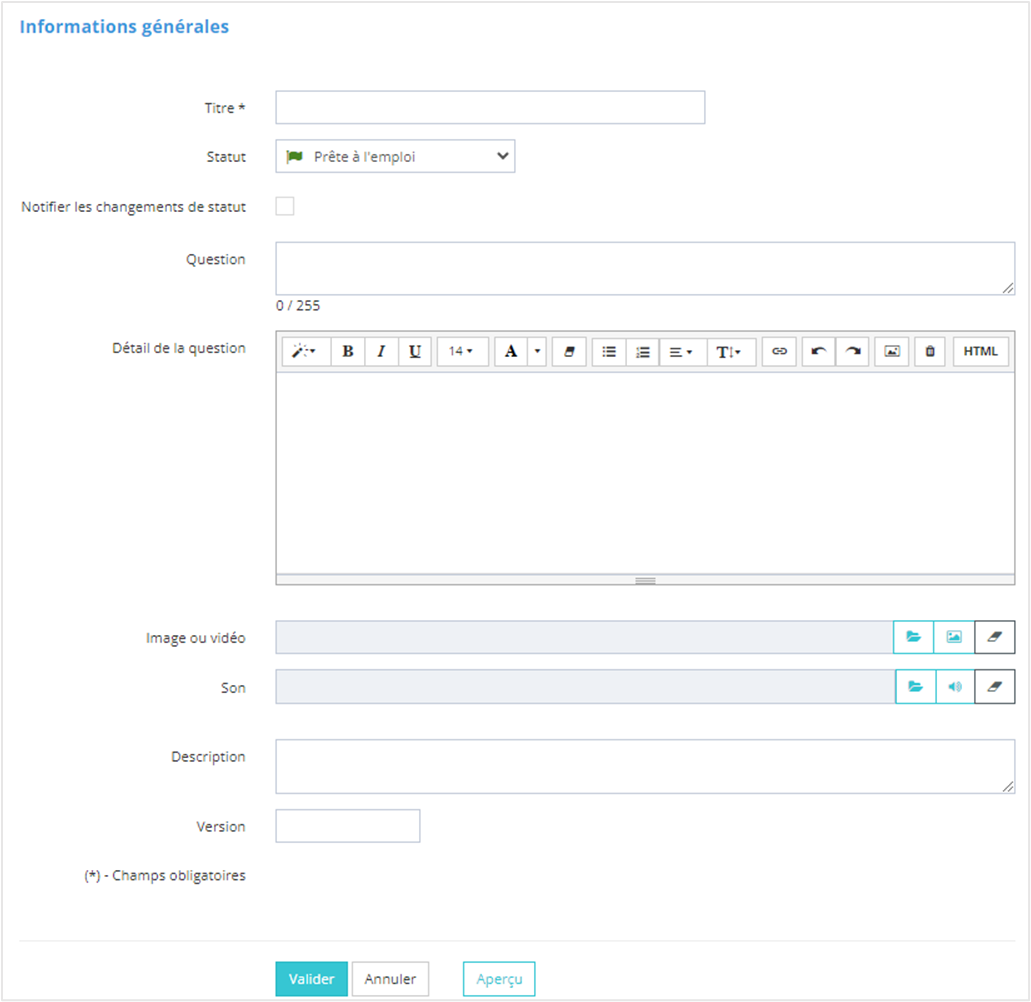Open the font color picker arrow
1031x1002 pixels.
coord(537,352)
